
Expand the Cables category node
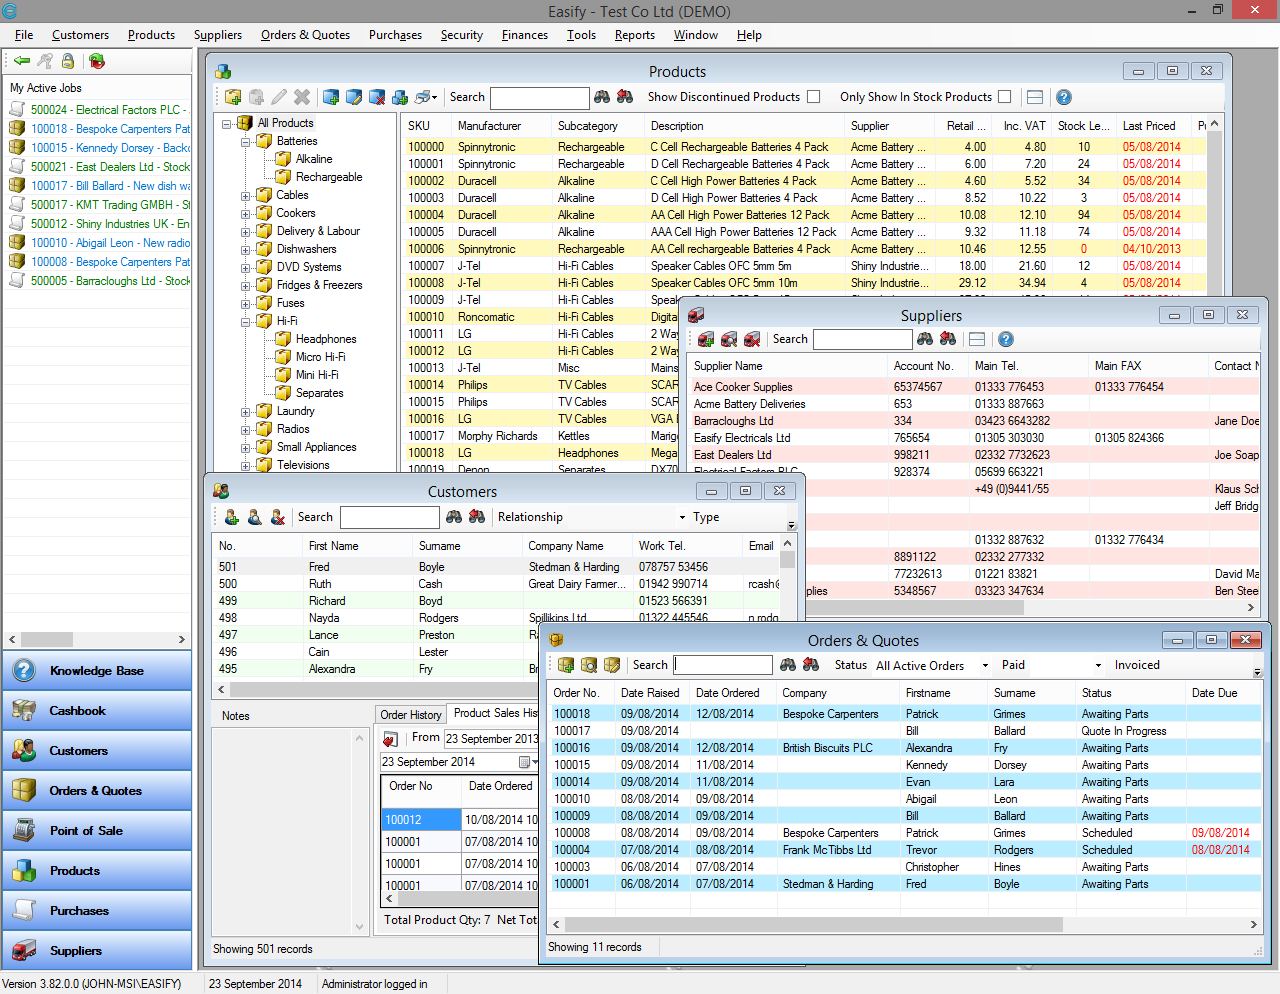(246, 196)
